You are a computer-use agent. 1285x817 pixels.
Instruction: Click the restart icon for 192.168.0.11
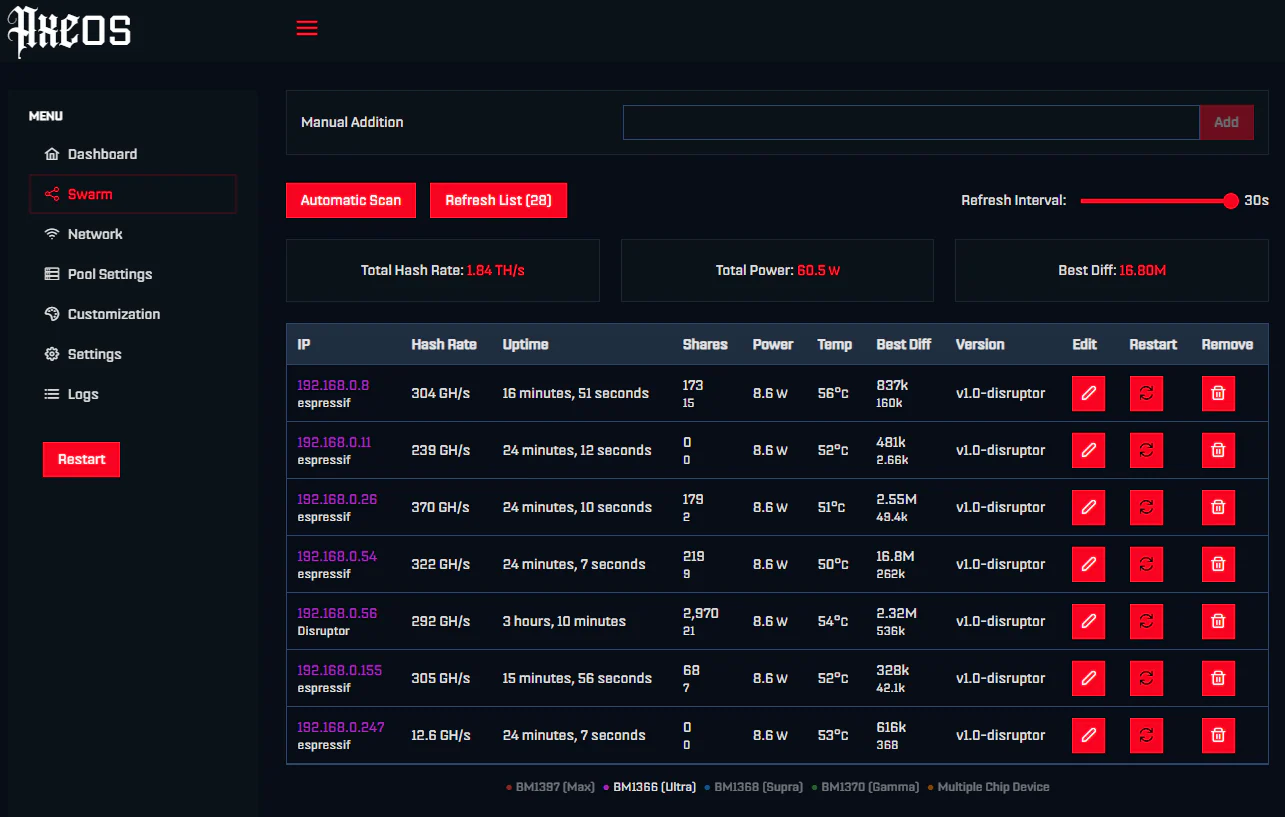(x=1146, y=450)
